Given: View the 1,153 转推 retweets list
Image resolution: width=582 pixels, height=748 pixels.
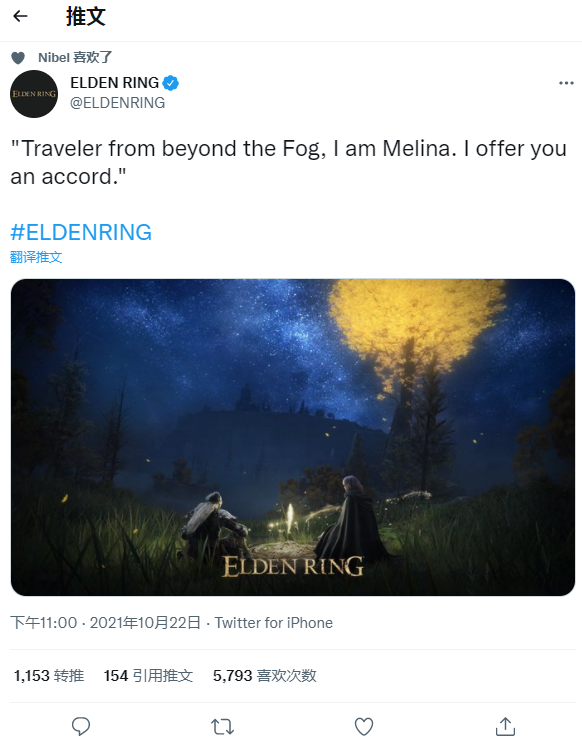Looking at the screenshot, I should (x=49, y=675).
